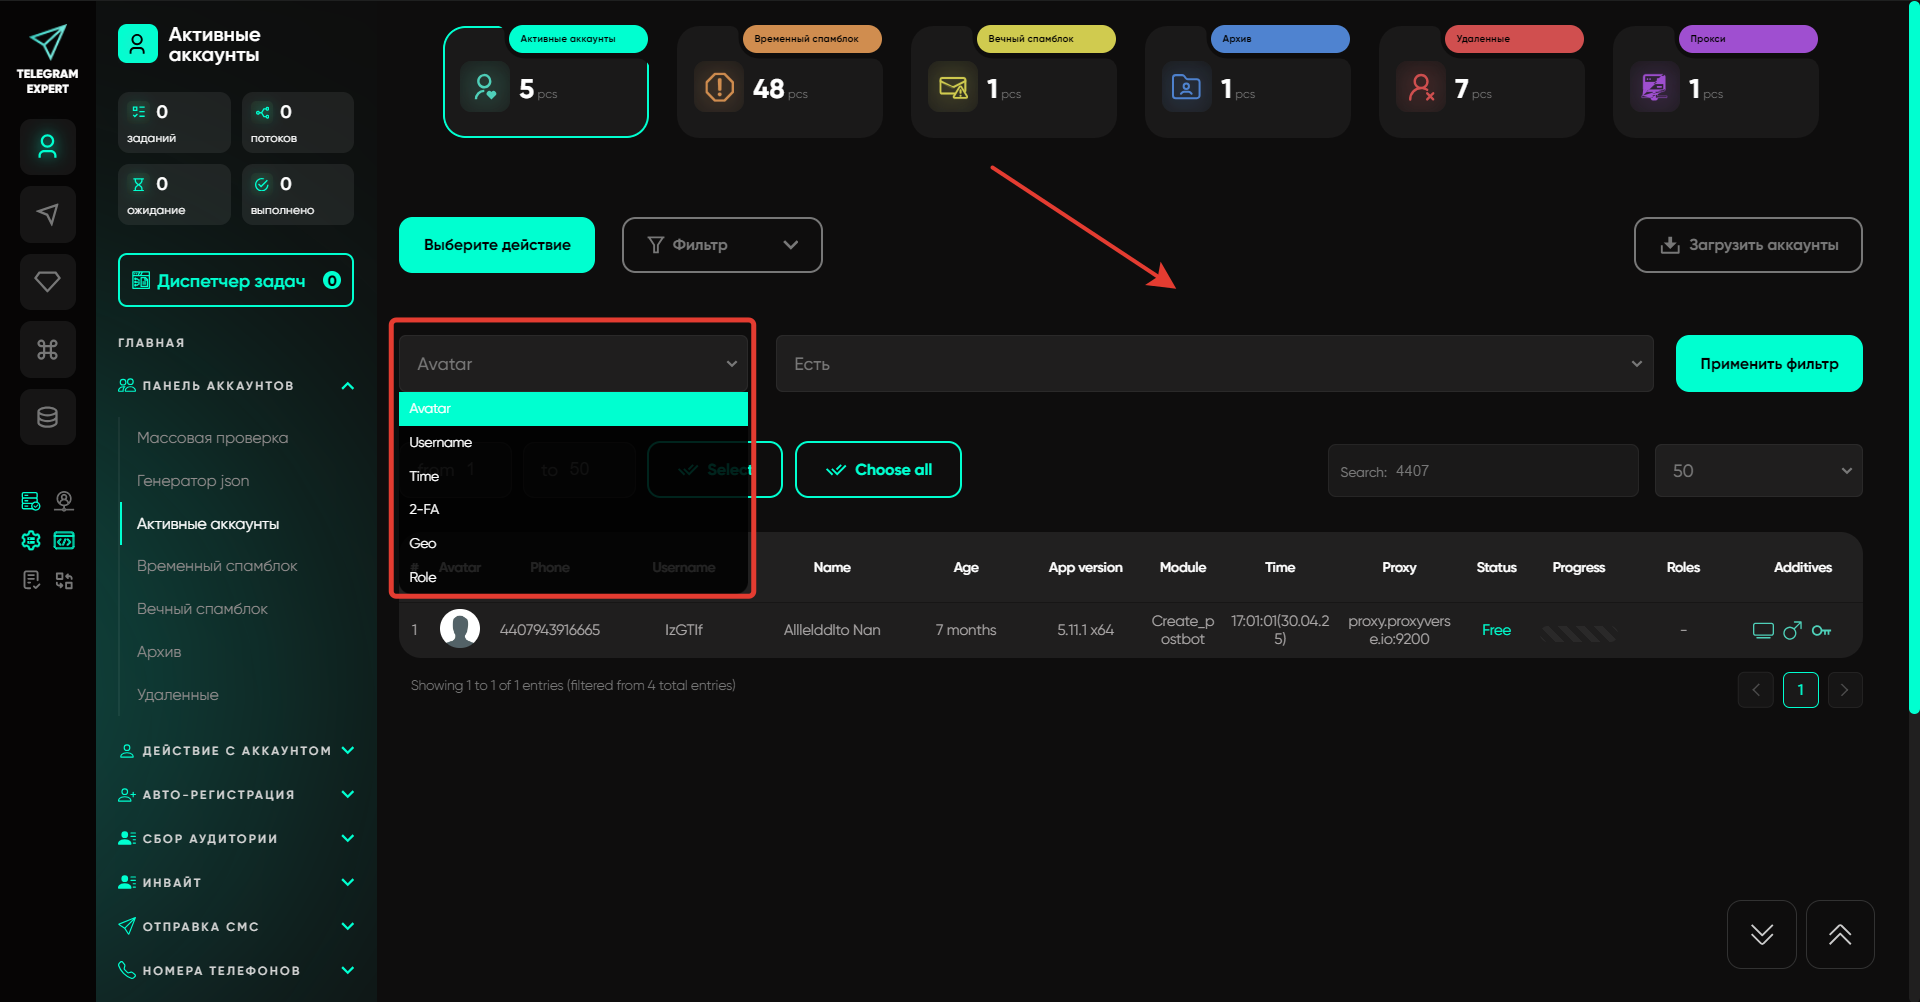Click the male gender icon in account row
This screenshot has height=1002, width=1920.
(x=1792, y=630)
